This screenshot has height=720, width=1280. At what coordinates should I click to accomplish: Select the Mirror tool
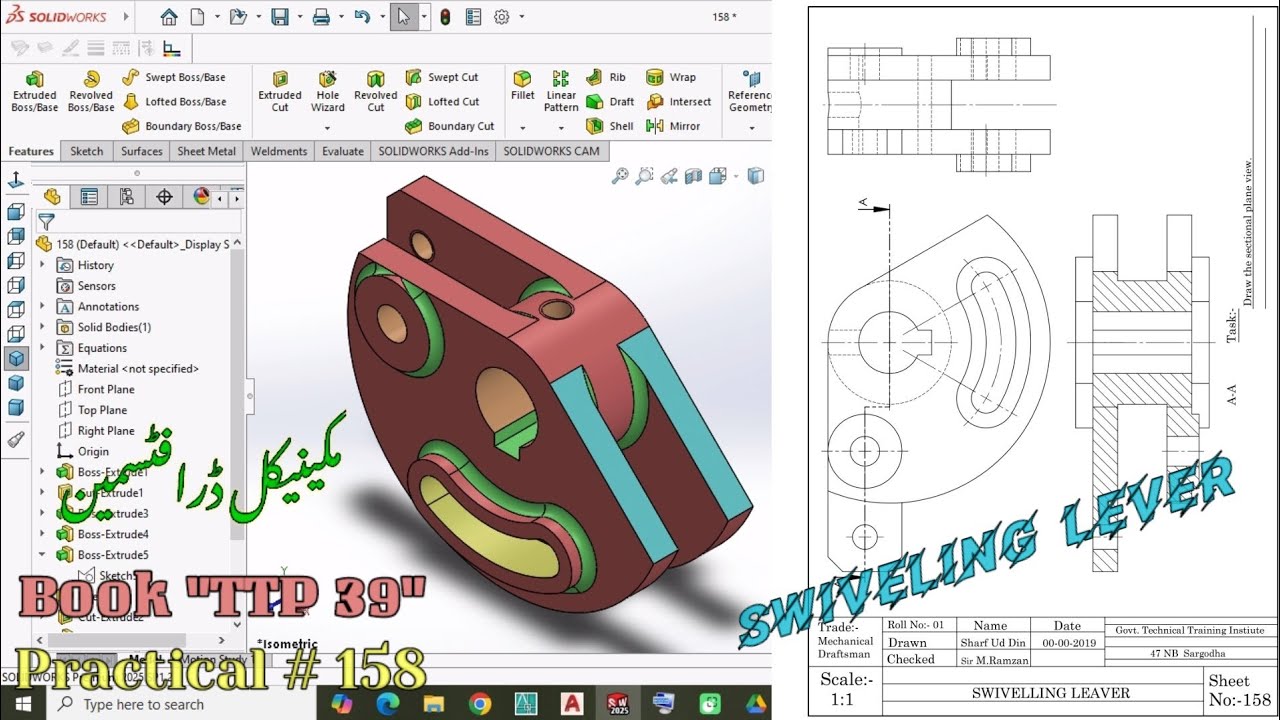coord(673,126)
